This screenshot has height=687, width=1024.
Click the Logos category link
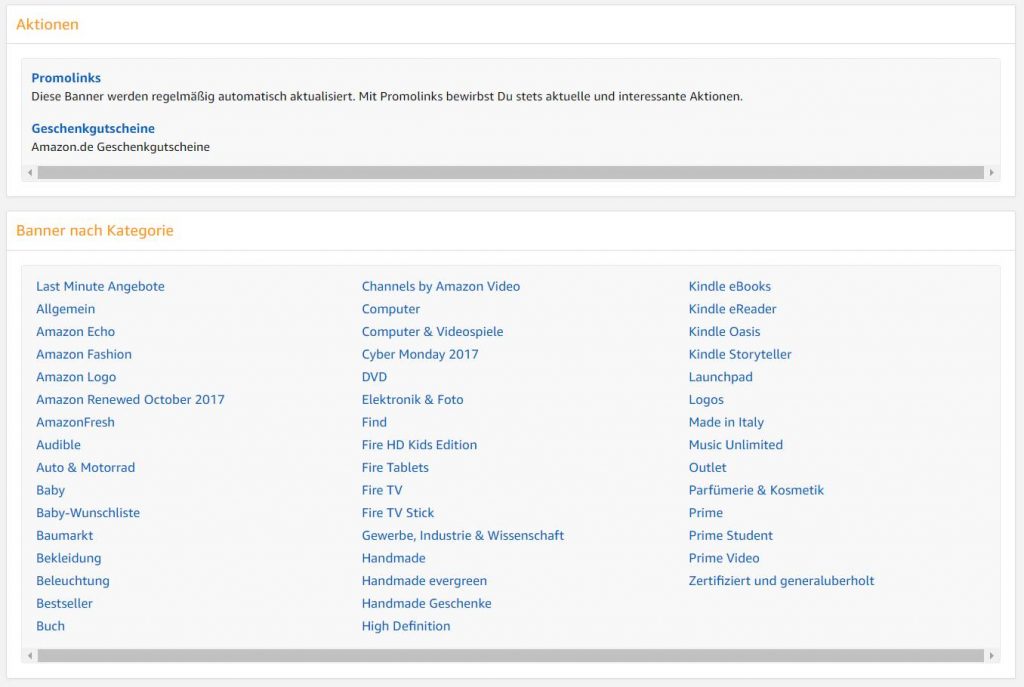click(706, 400)
